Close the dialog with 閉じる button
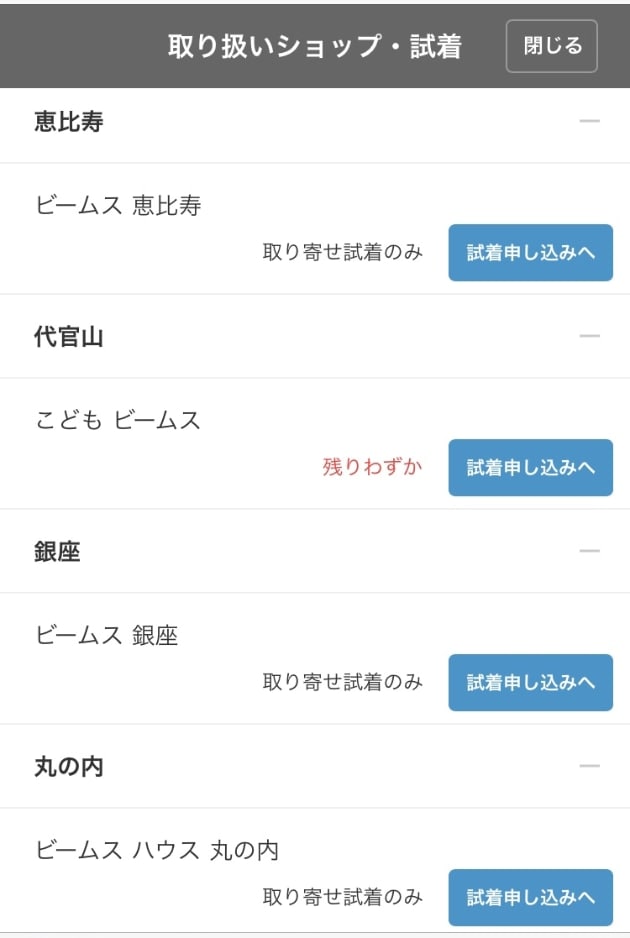Image resolution: width=630 pixels, height=938 pixels. (x=552, y=46)
